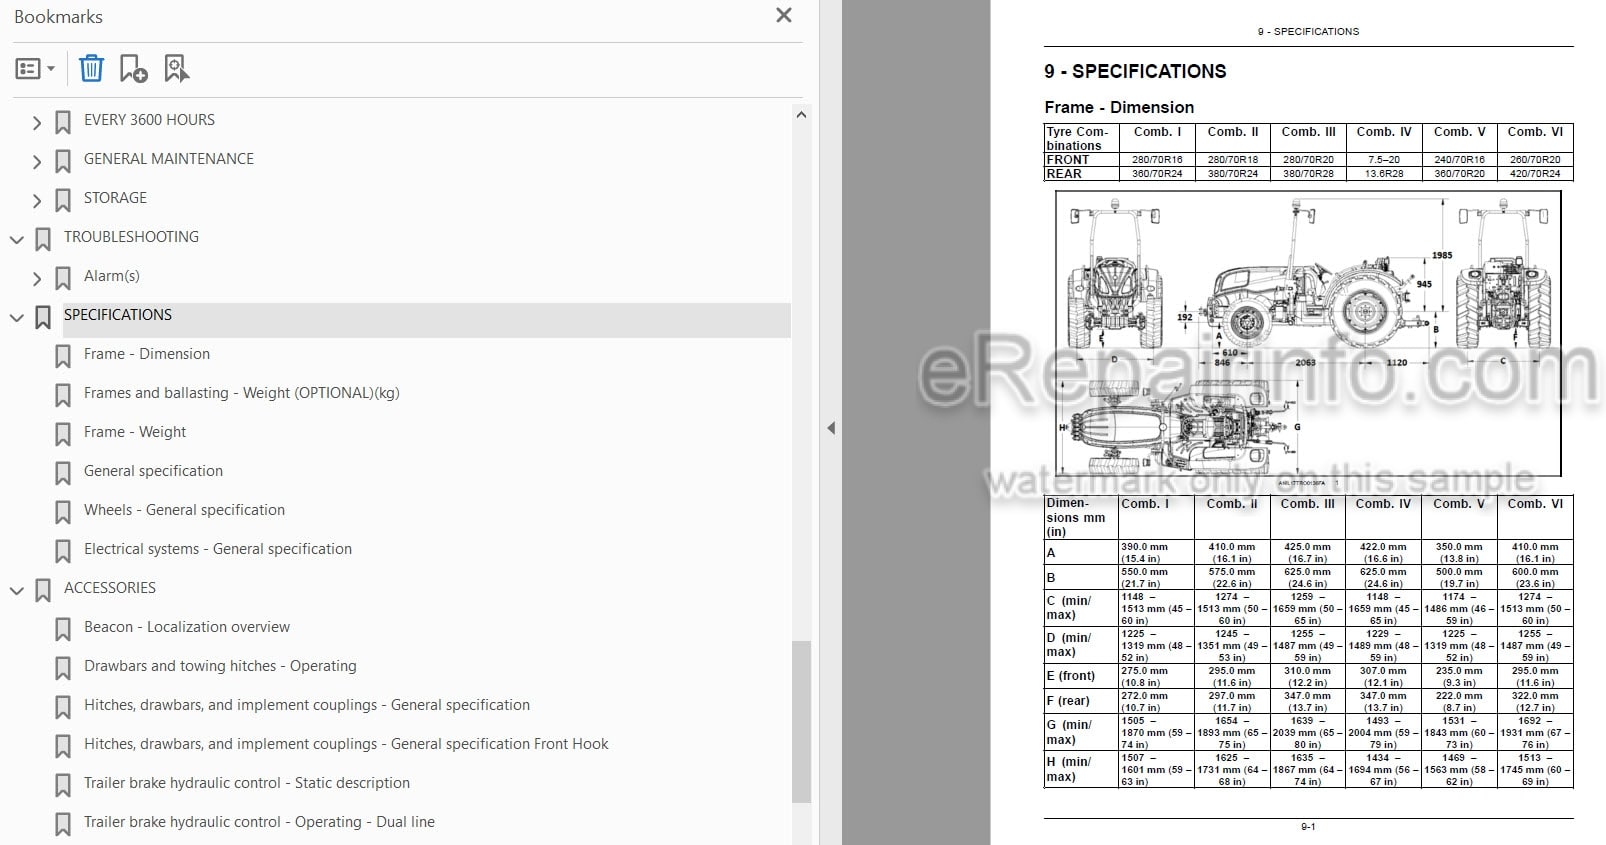Add a new bookmark
This screenshot has width=1606, height=845.
click(x=133, y=68)
